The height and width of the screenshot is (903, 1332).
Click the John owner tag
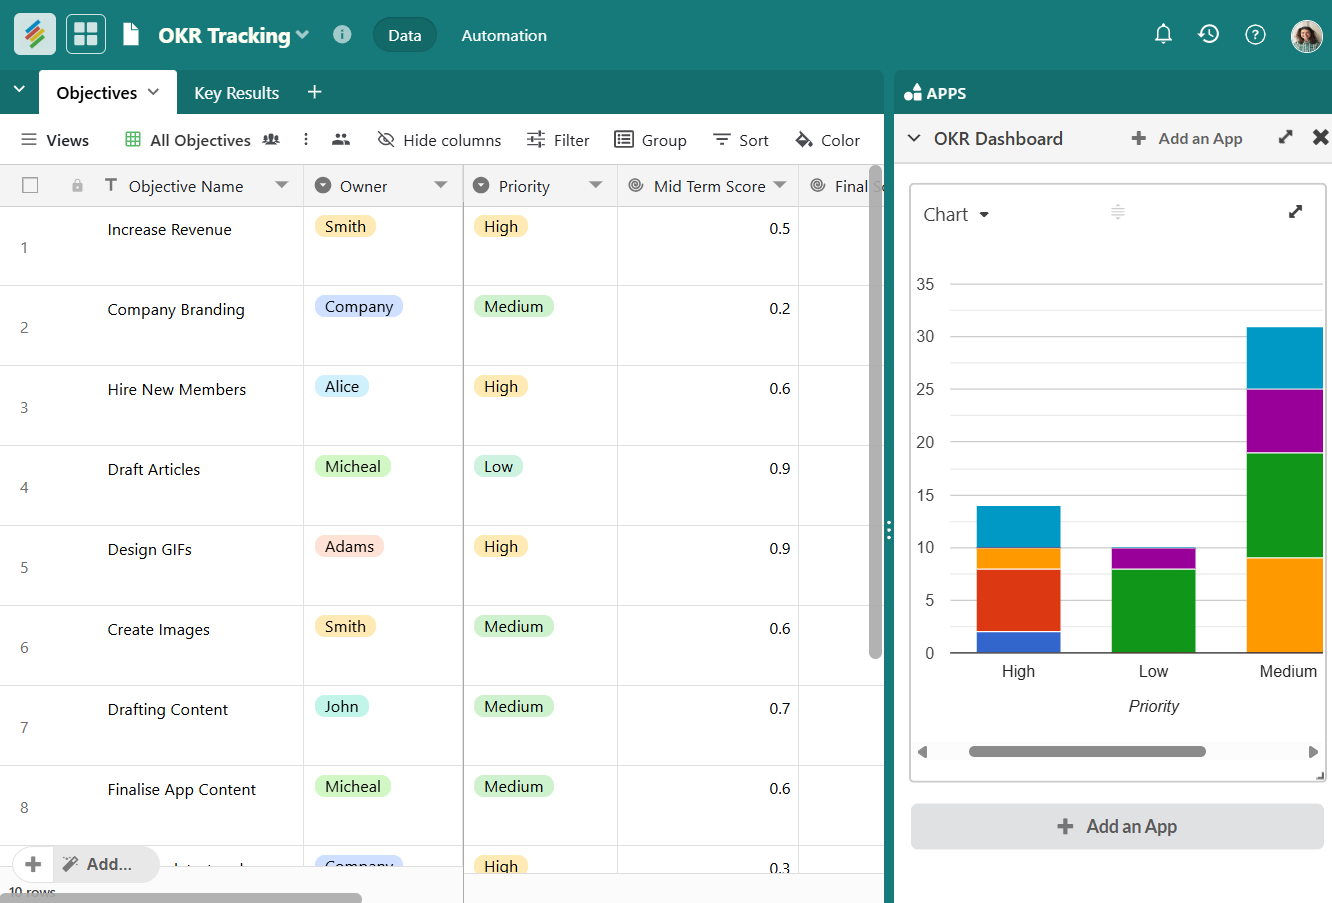pos(341,706)
